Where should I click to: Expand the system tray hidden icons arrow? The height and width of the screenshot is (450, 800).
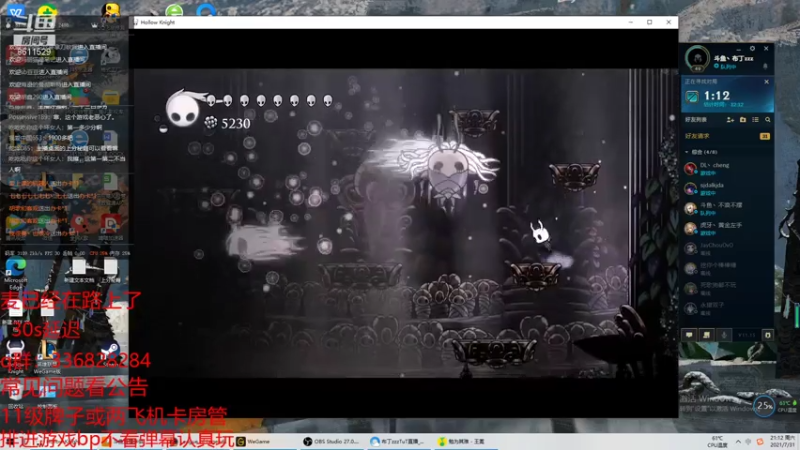738,441
